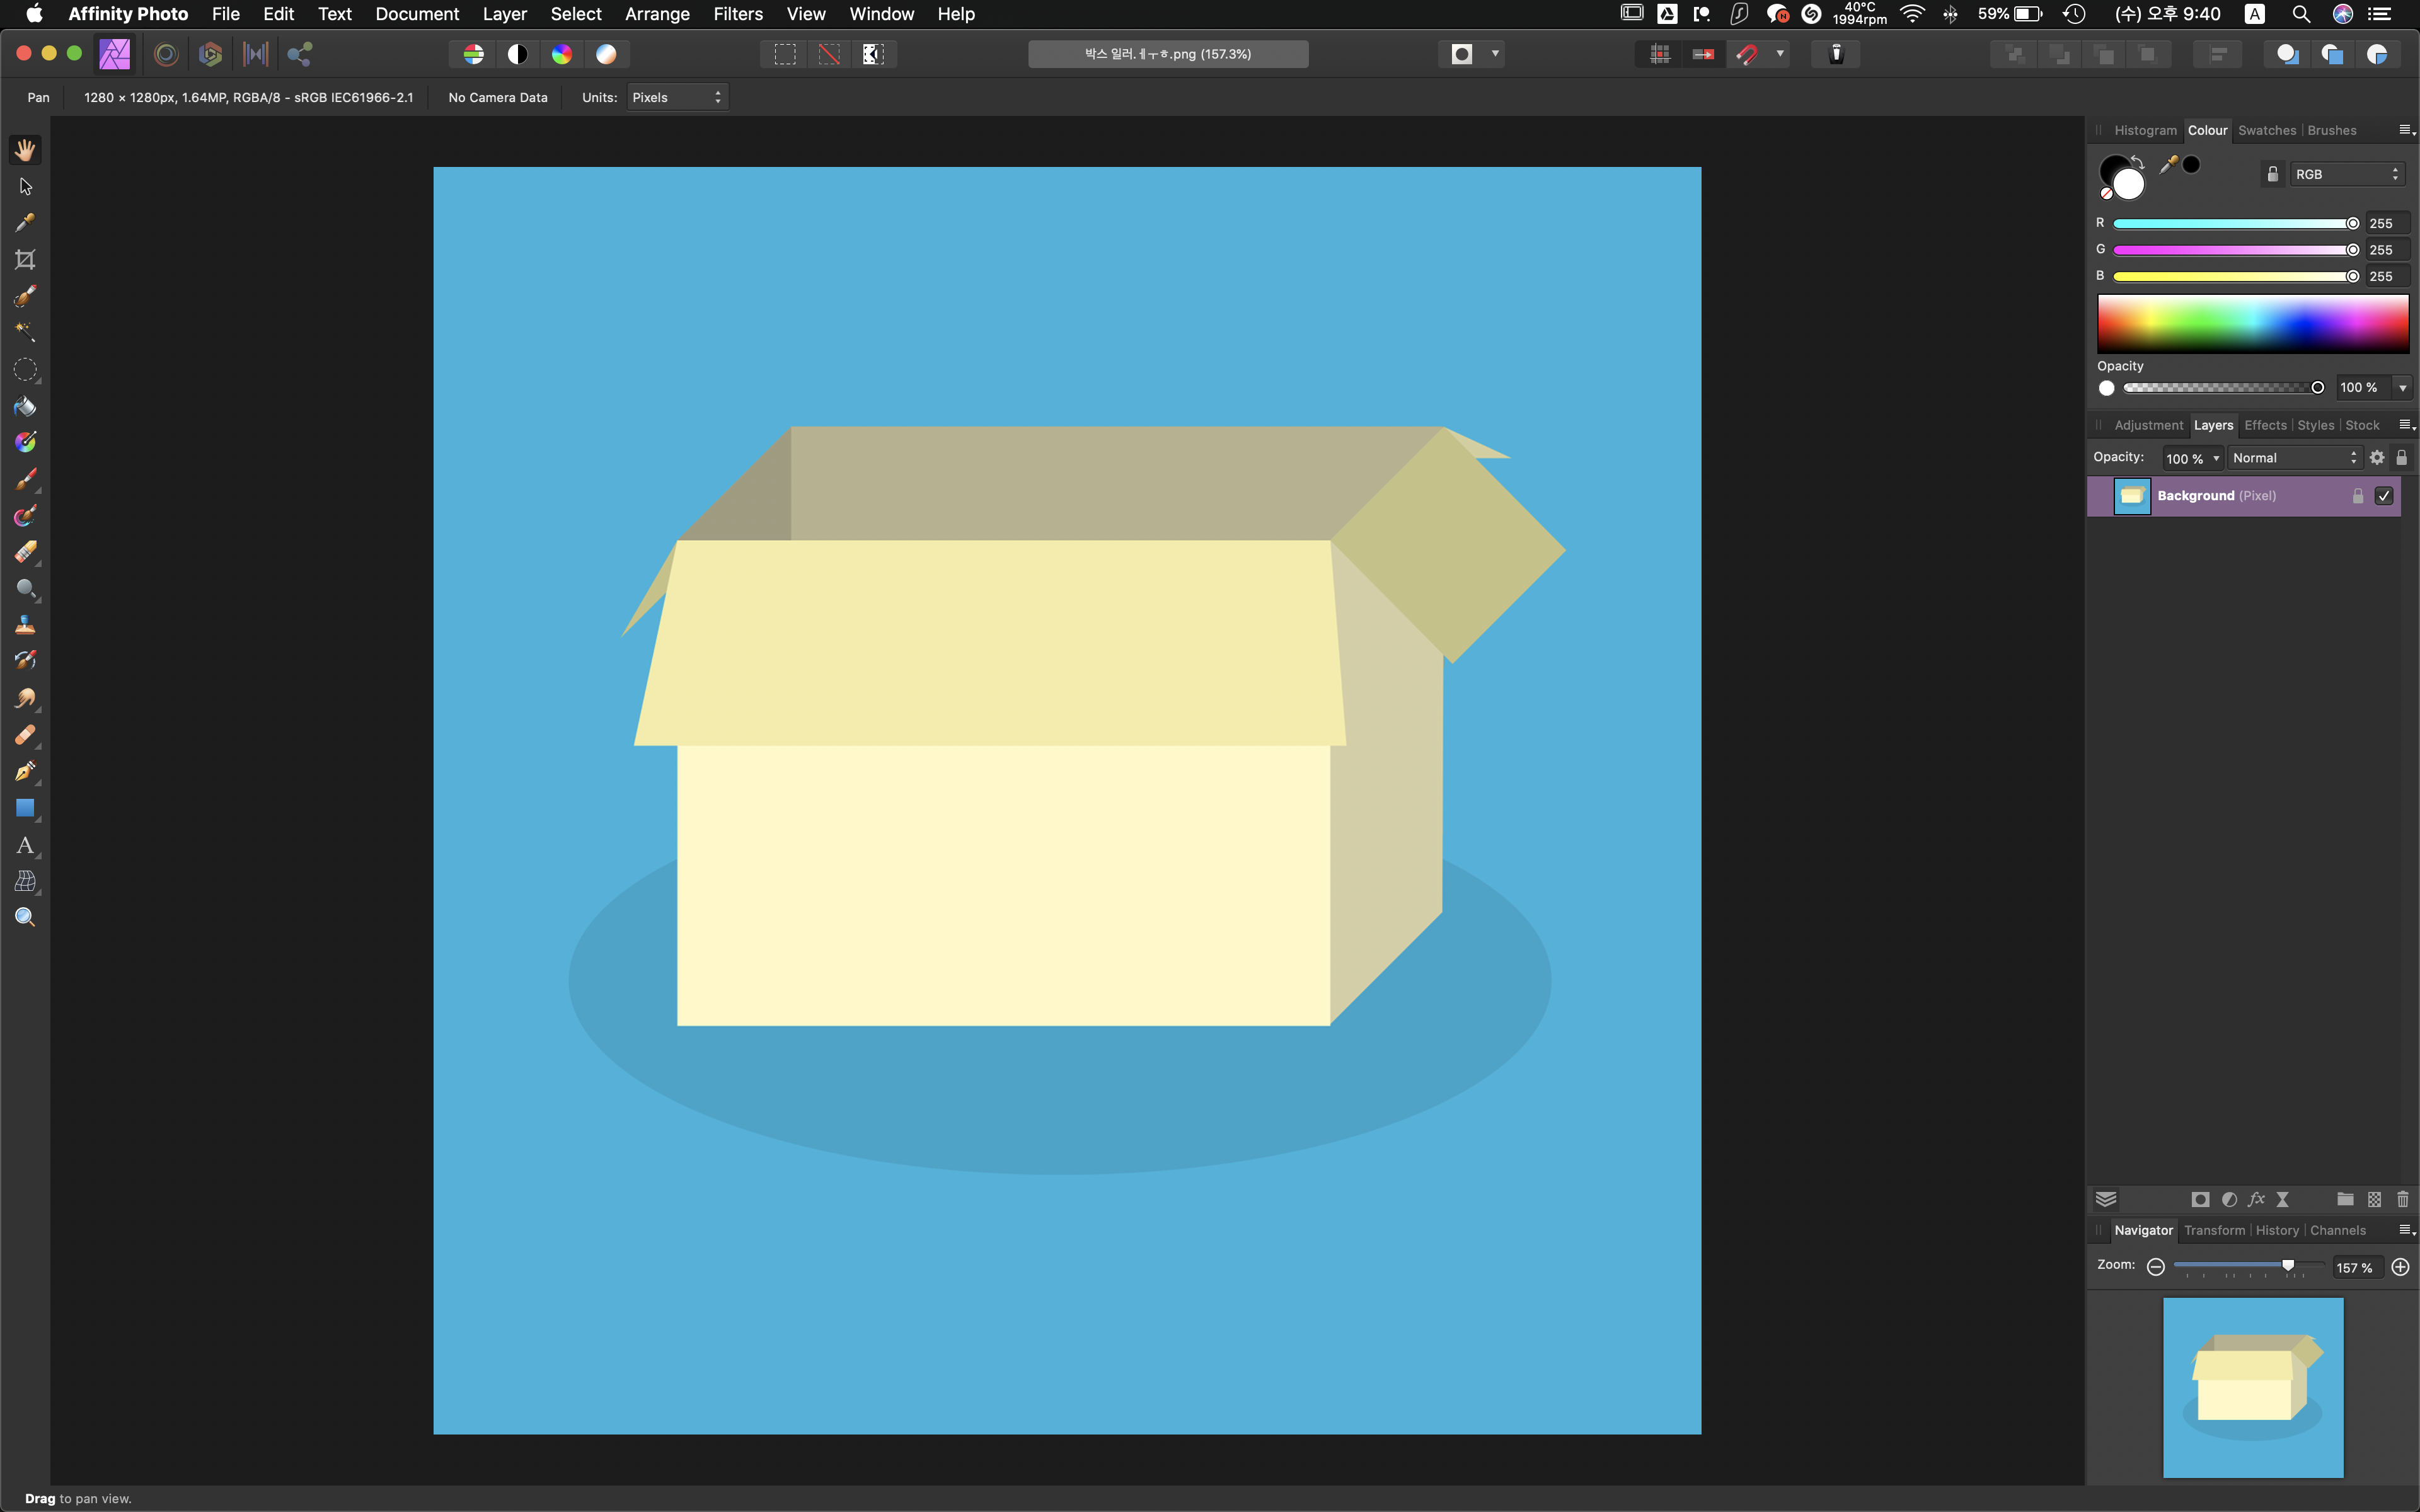Toggle the Background layer lock icon
The image size is (2420, 1512).
[2357, 496]
